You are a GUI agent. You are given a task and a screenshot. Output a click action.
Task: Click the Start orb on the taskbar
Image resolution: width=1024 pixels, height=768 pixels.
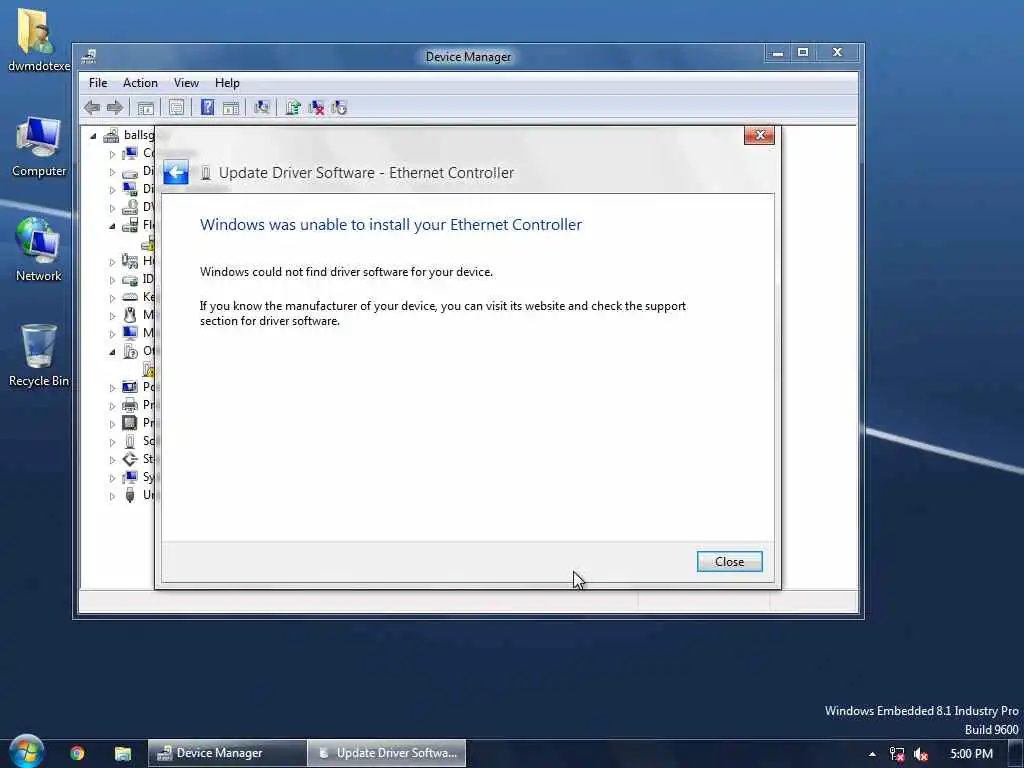(x=27, y=752)
